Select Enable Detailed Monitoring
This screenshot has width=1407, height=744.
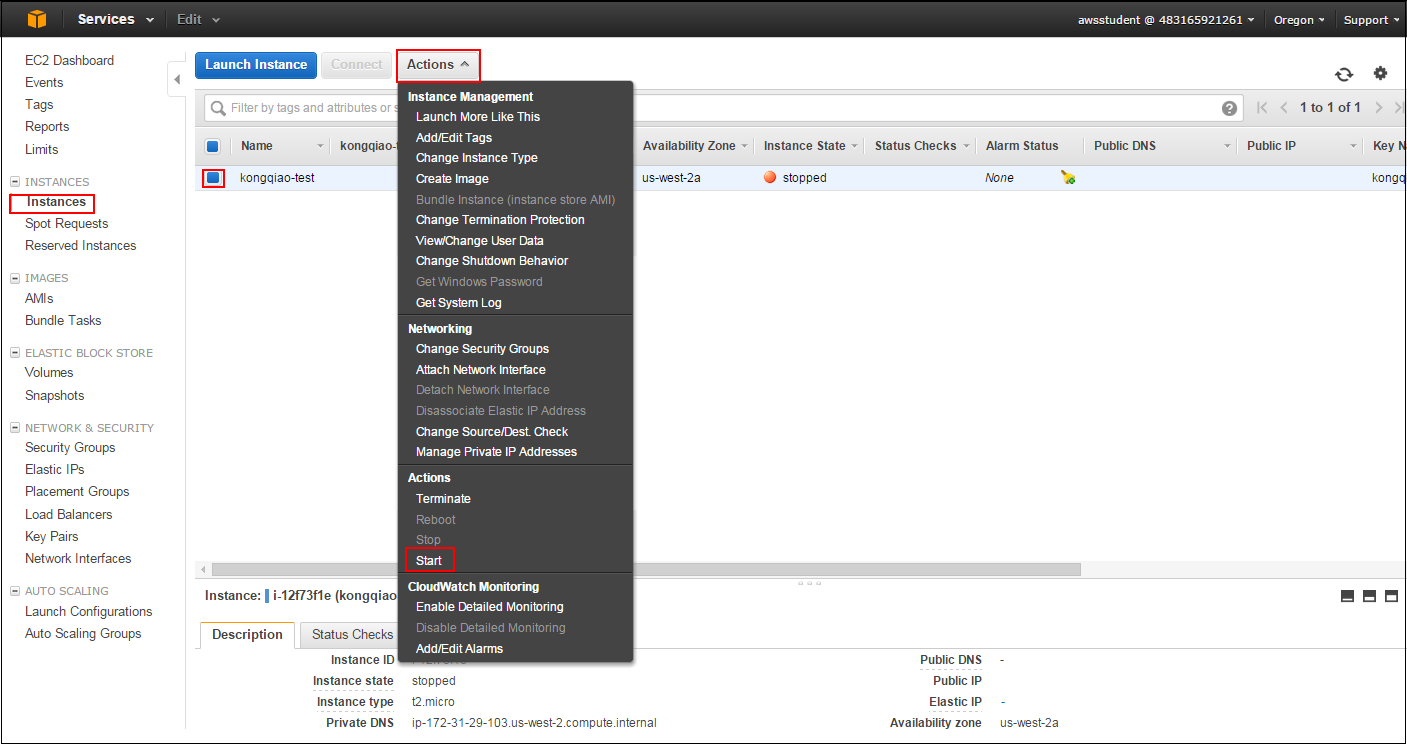[490, 607]
